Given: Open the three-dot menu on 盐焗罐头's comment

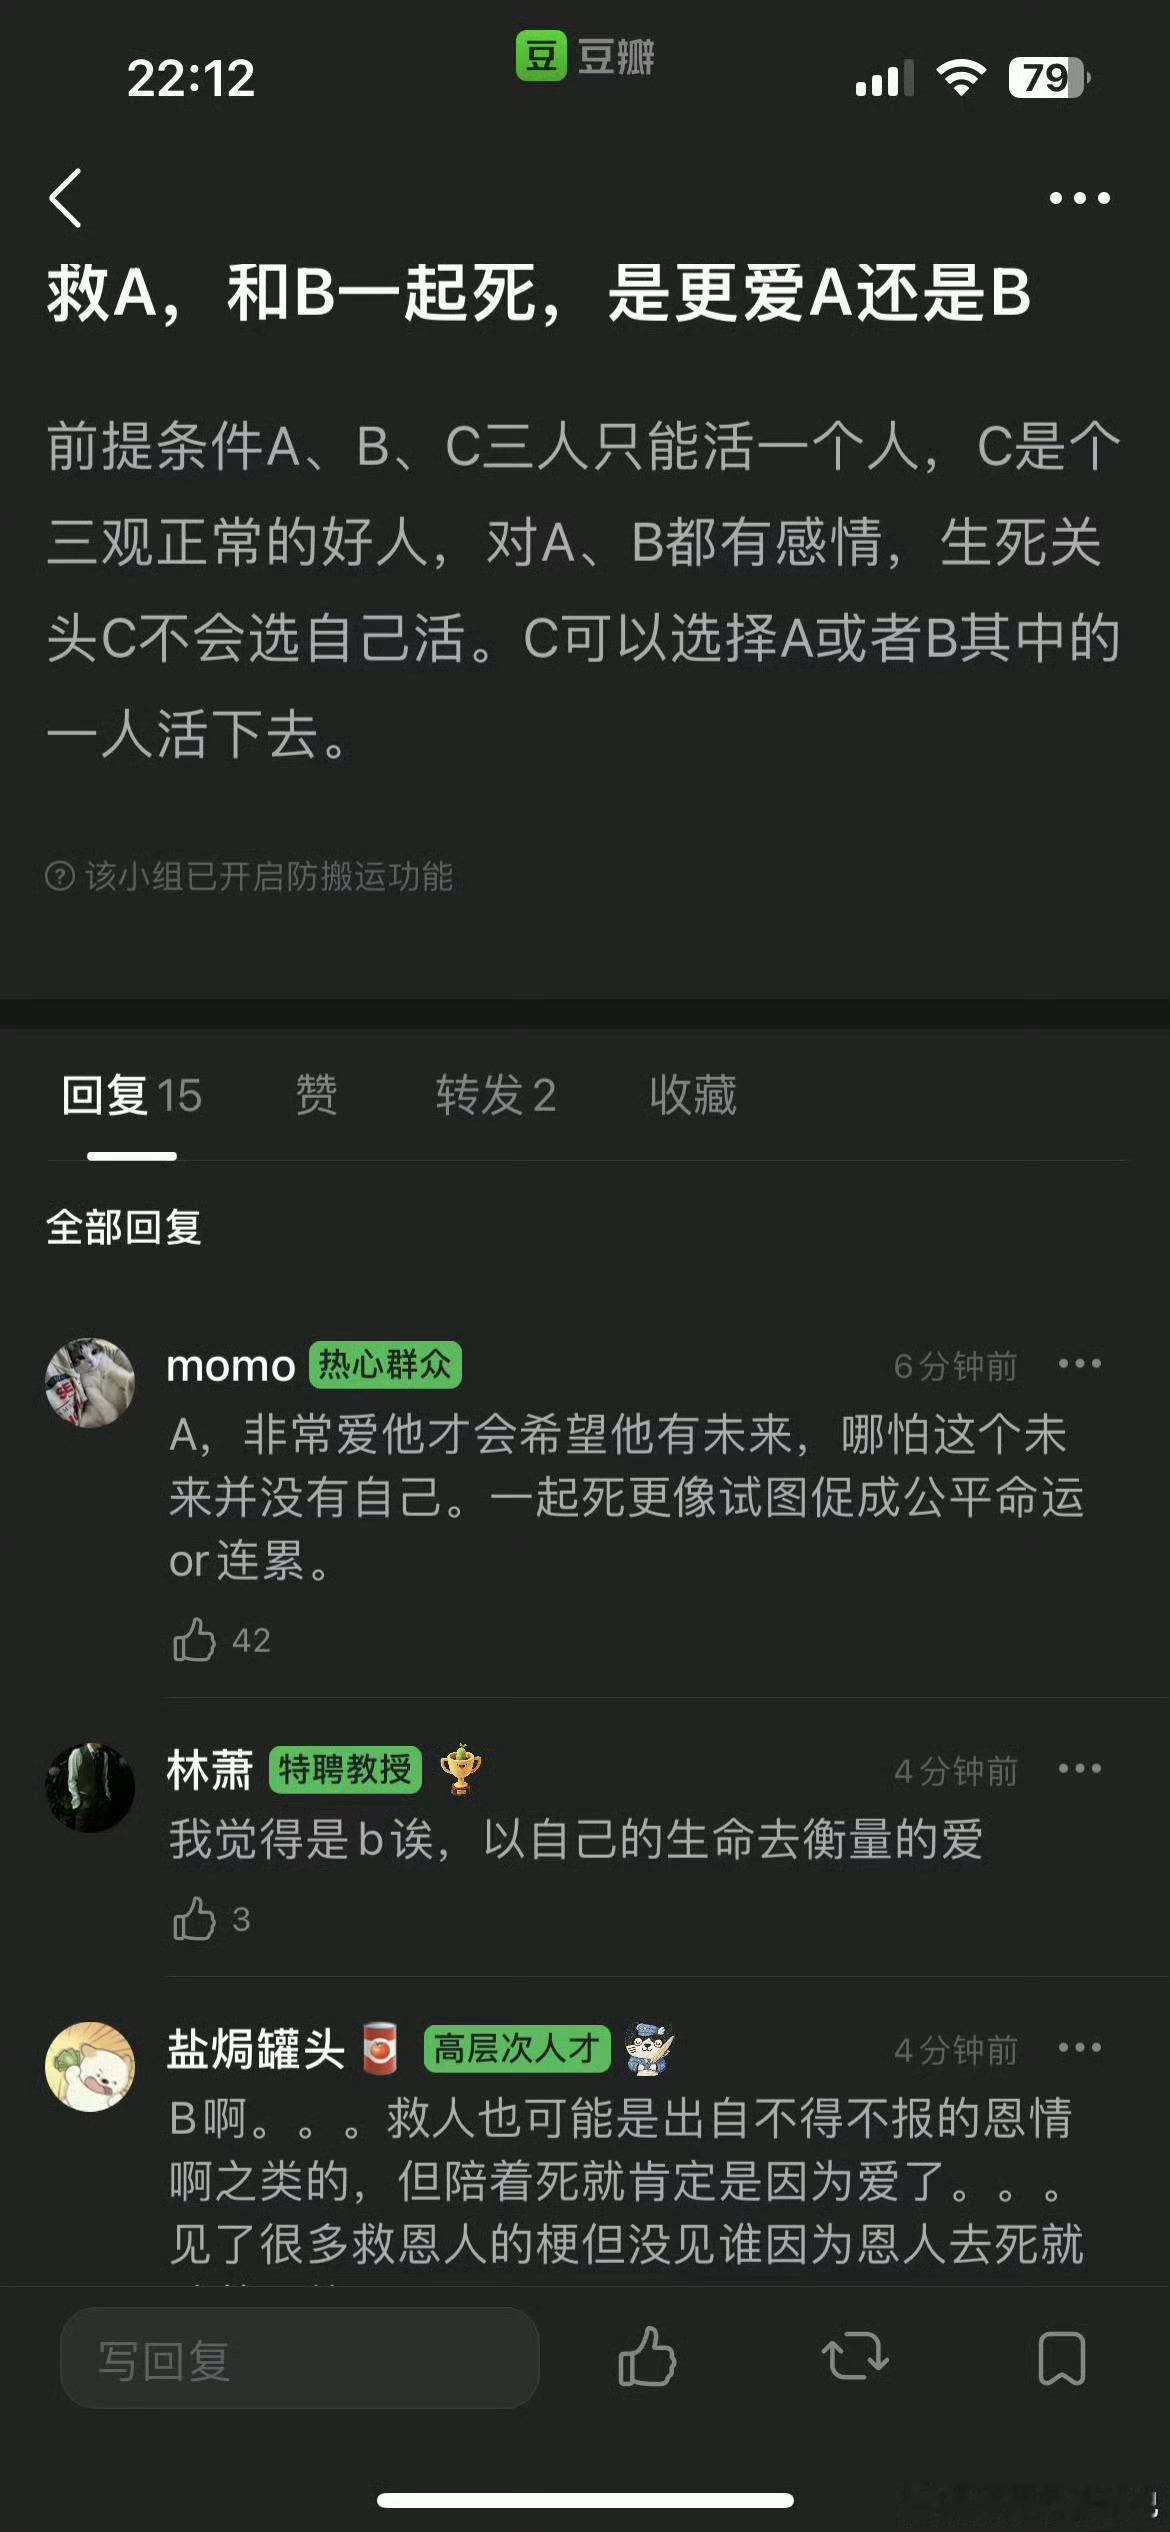Looking at the screenshot, I should 1080,2048.
